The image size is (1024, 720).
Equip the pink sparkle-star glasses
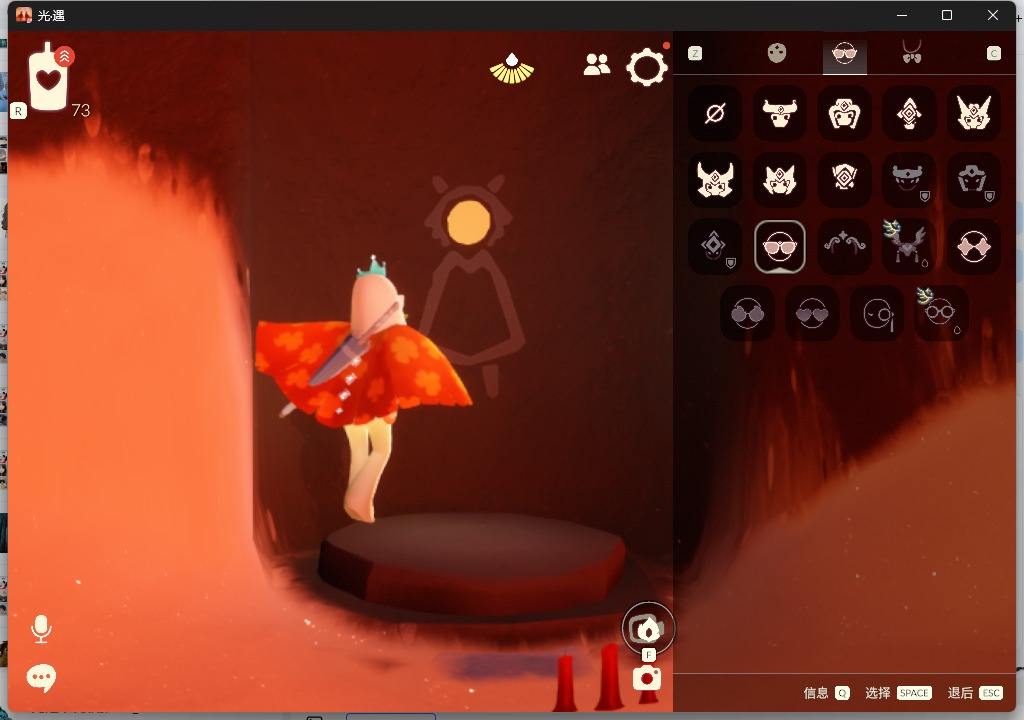click(x=973, y=246)
